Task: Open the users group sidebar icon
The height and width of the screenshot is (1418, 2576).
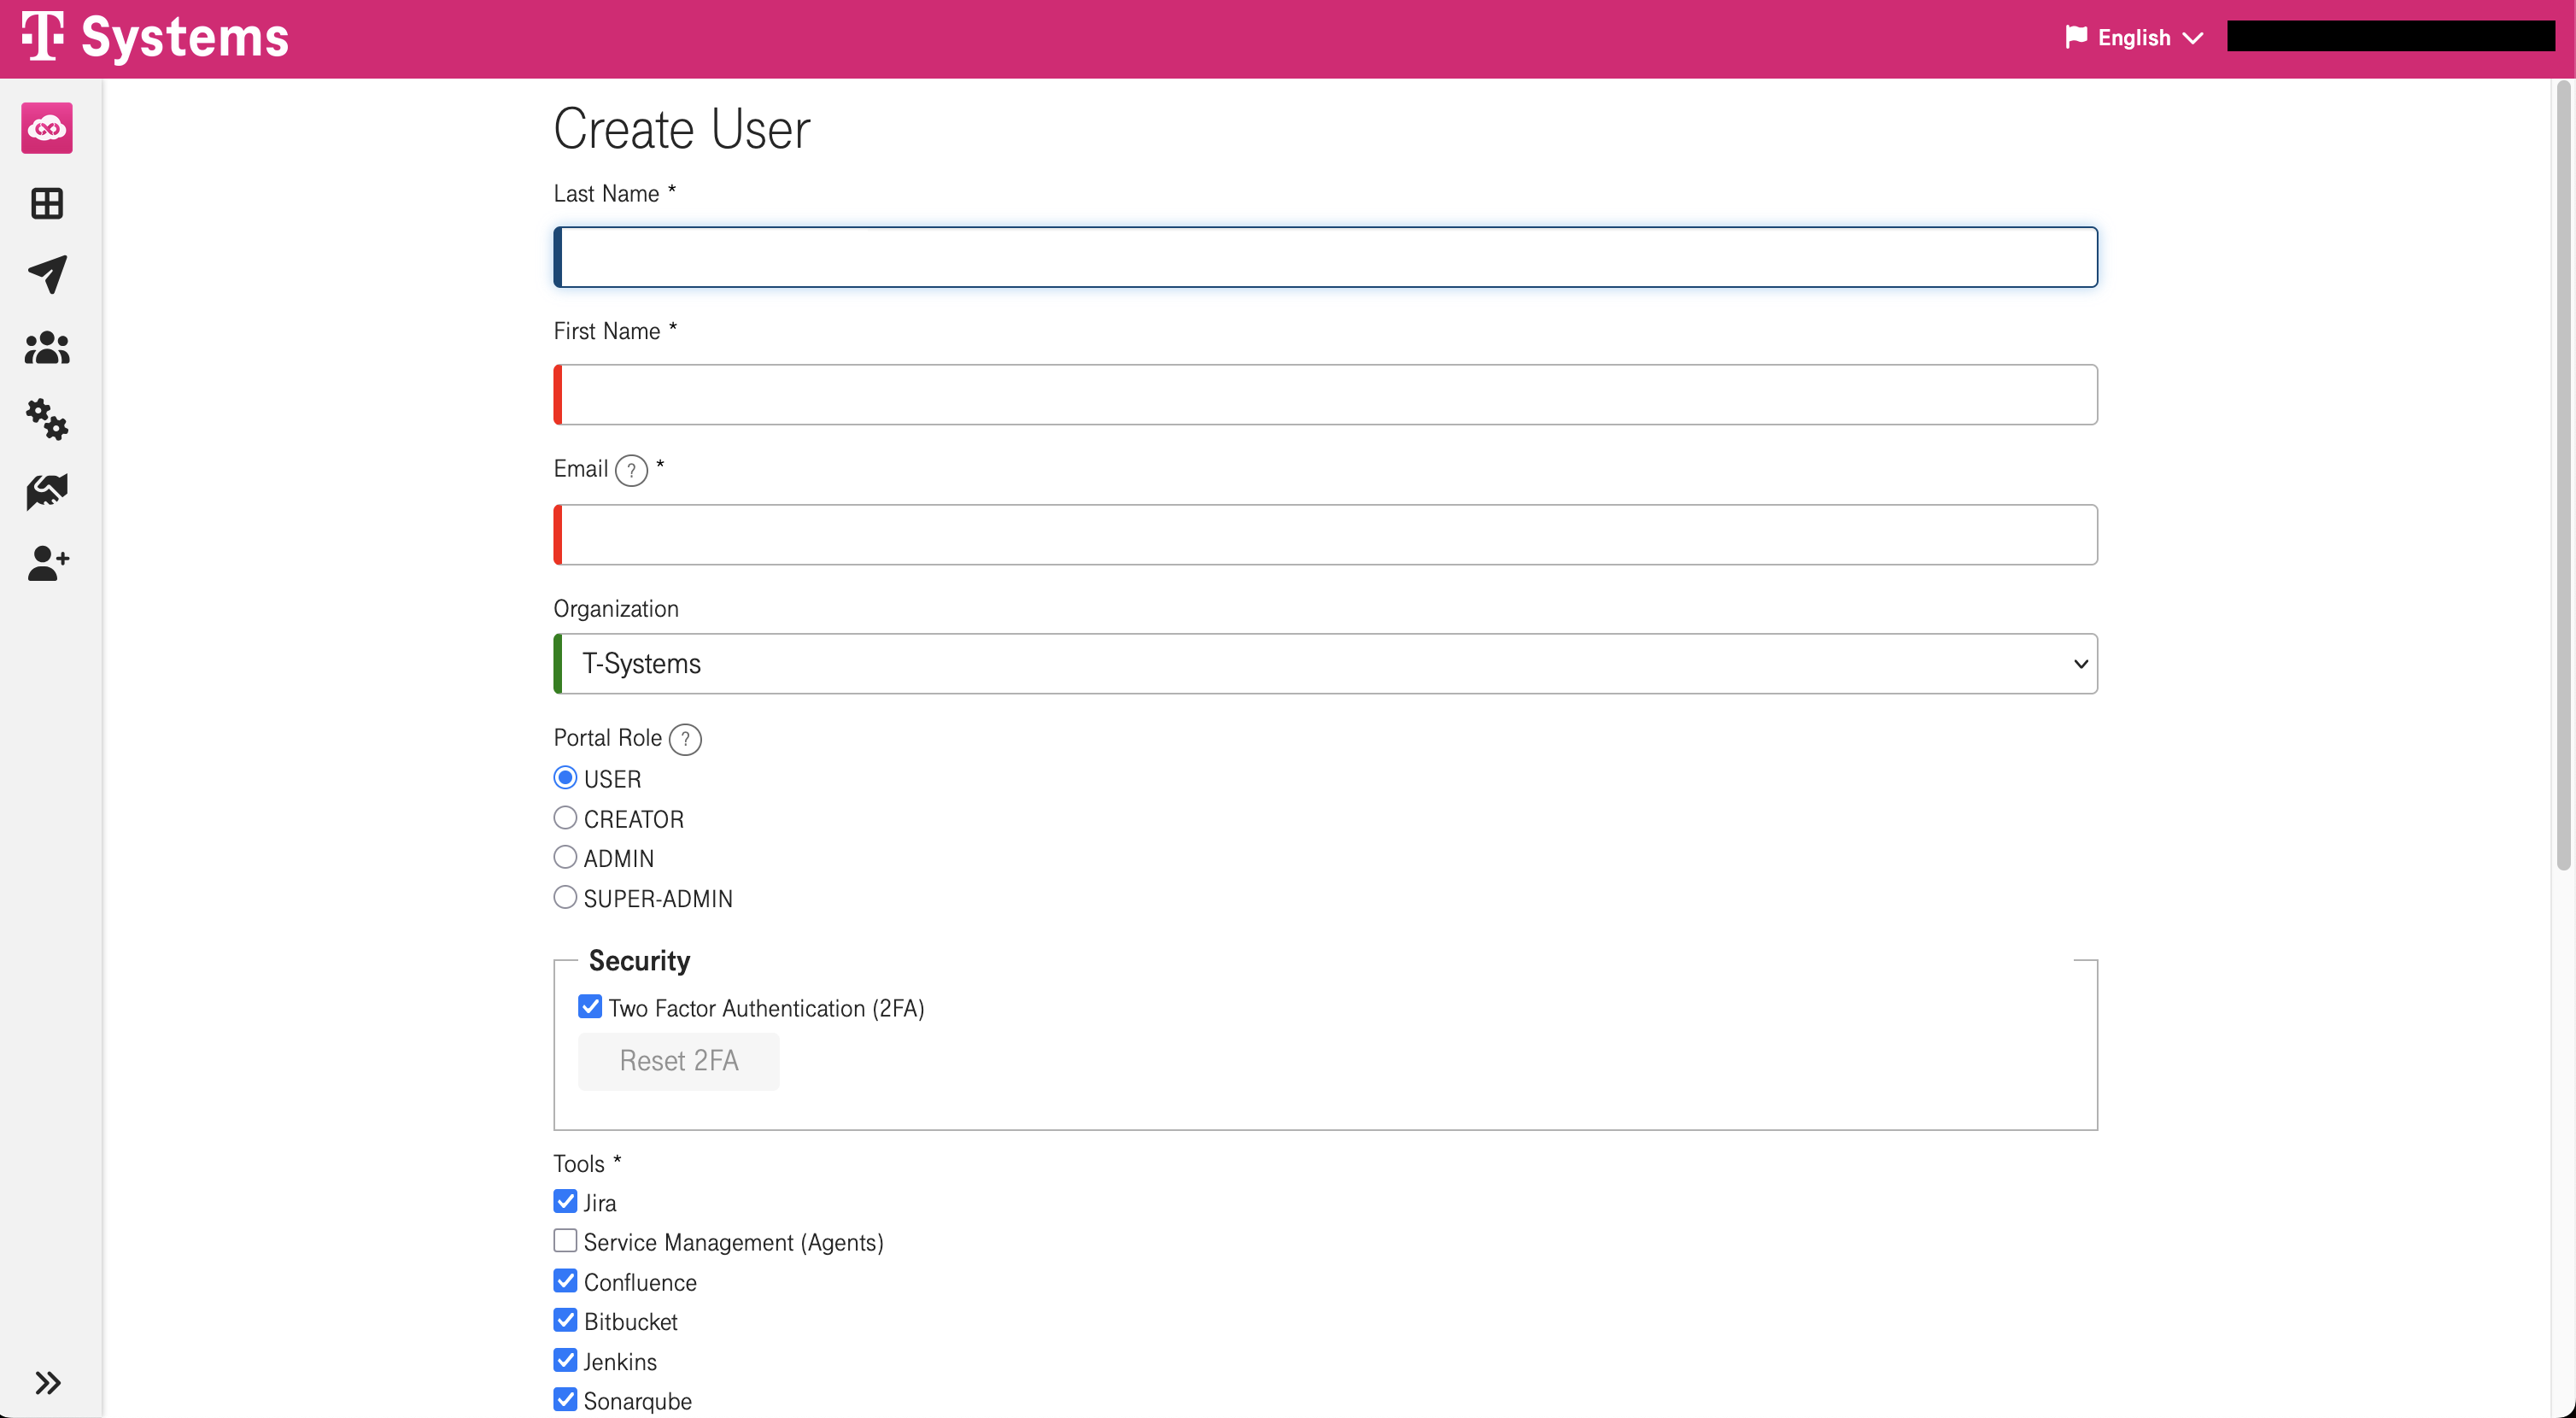Action: 47,348
